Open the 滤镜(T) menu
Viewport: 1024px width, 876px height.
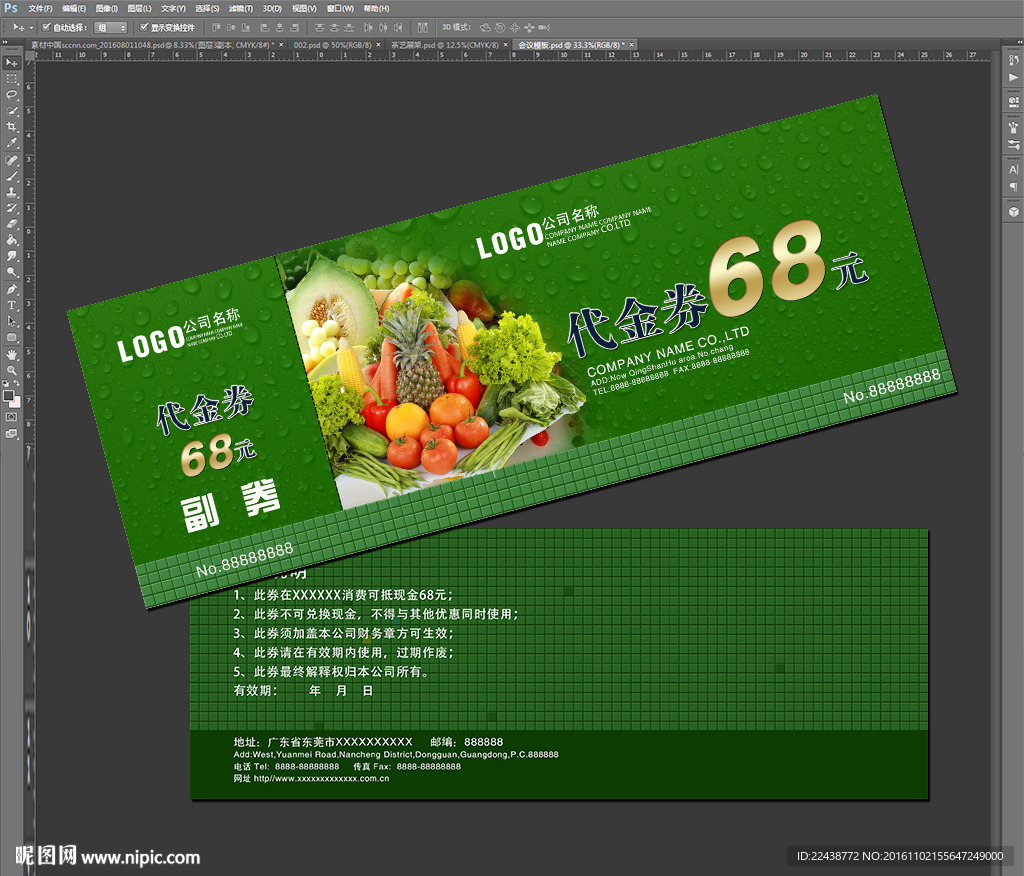241,8
